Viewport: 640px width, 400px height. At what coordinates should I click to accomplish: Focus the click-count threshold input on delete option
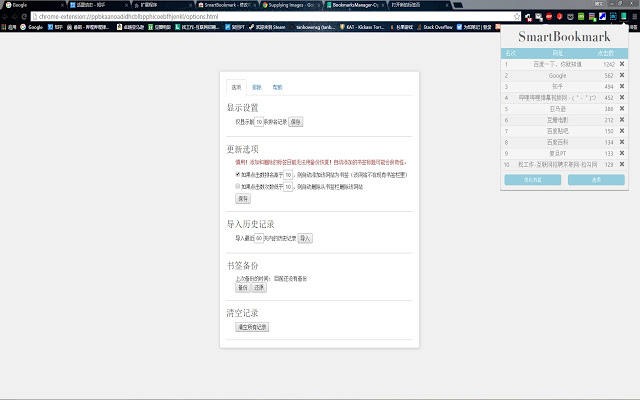[x=288, y=187]
